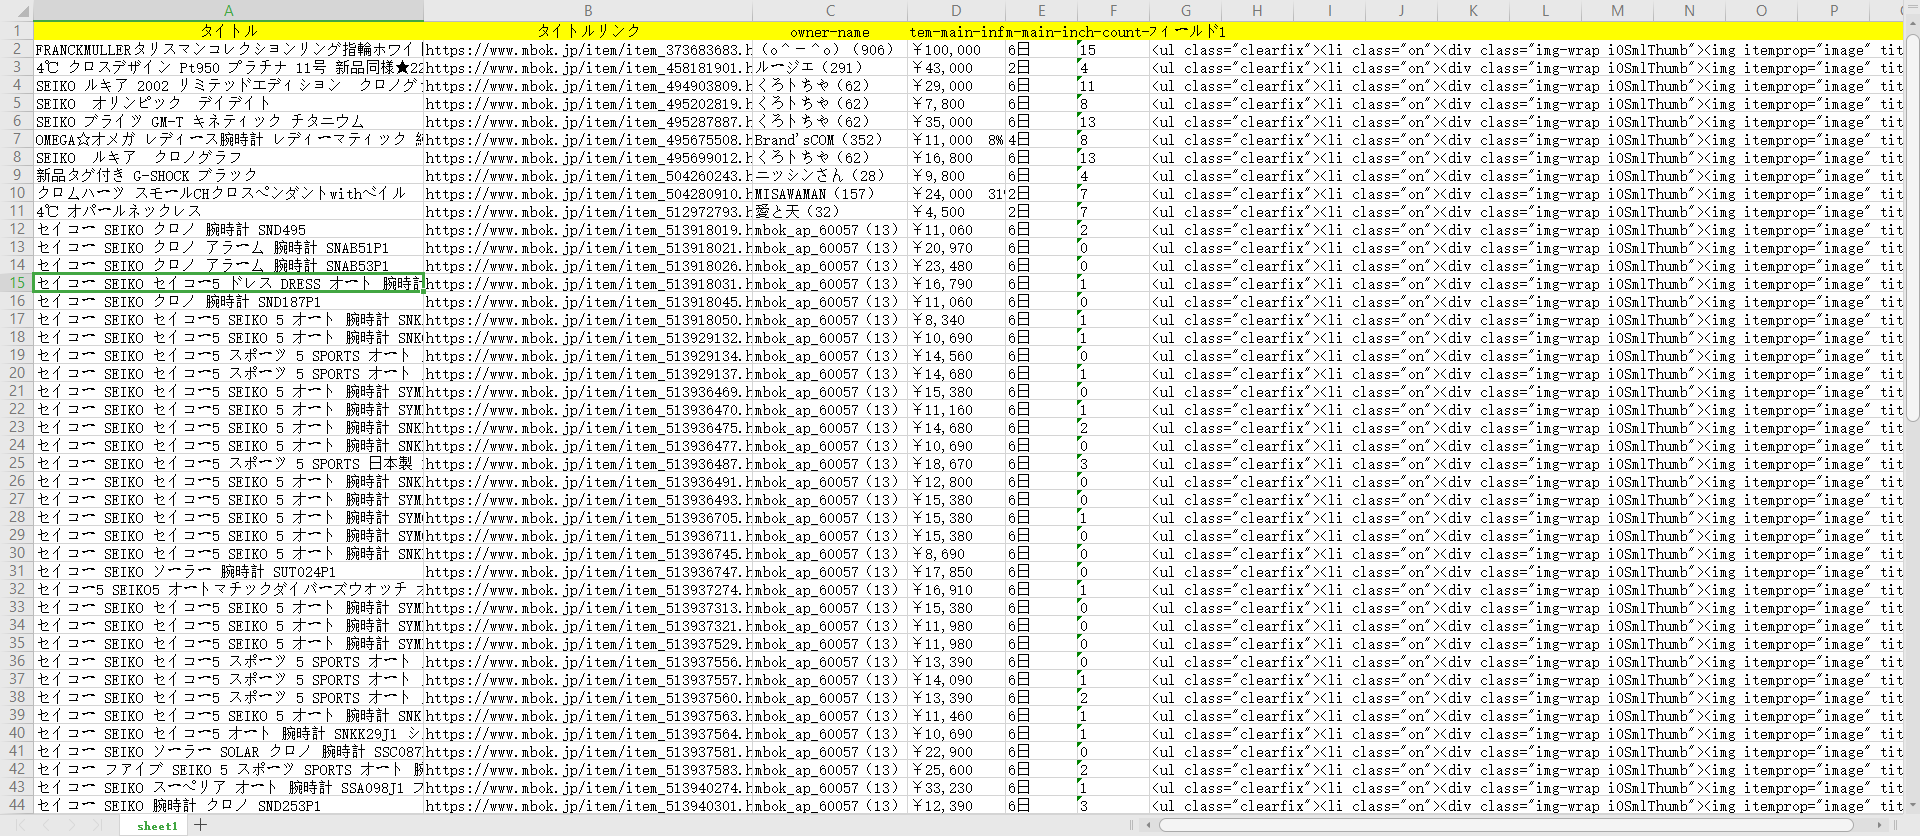1920x836 pixels.
Task: Select the ¥18,670 price cell
Action: coord(956,463)
